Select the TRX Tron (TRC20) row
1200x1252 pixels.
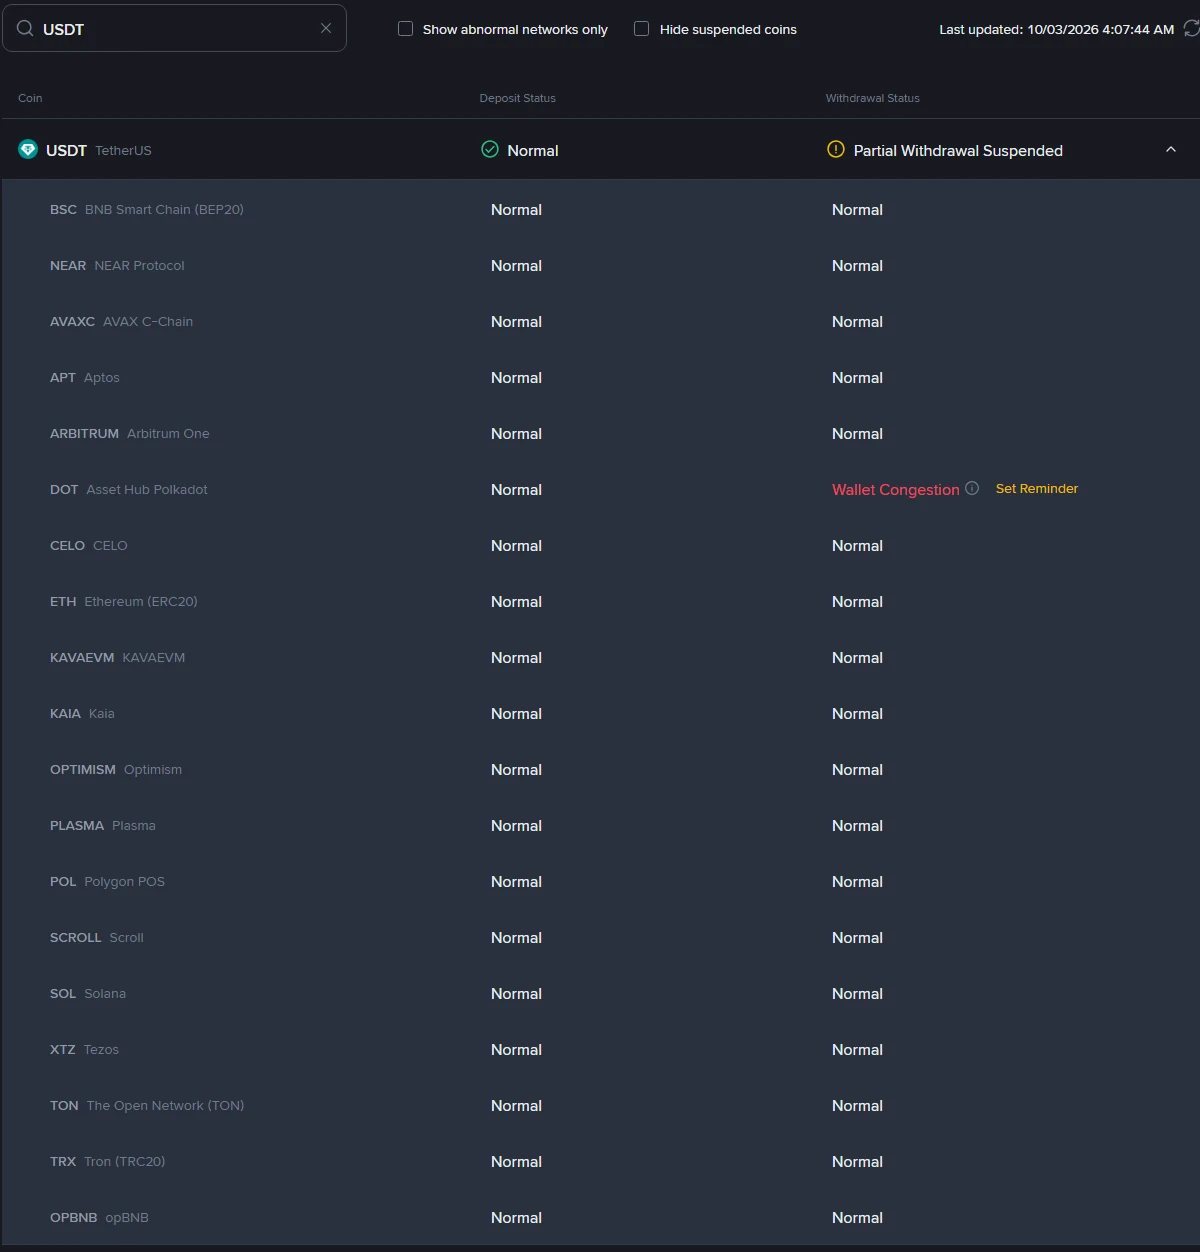pyautogui.click(x=600, y=1162)
